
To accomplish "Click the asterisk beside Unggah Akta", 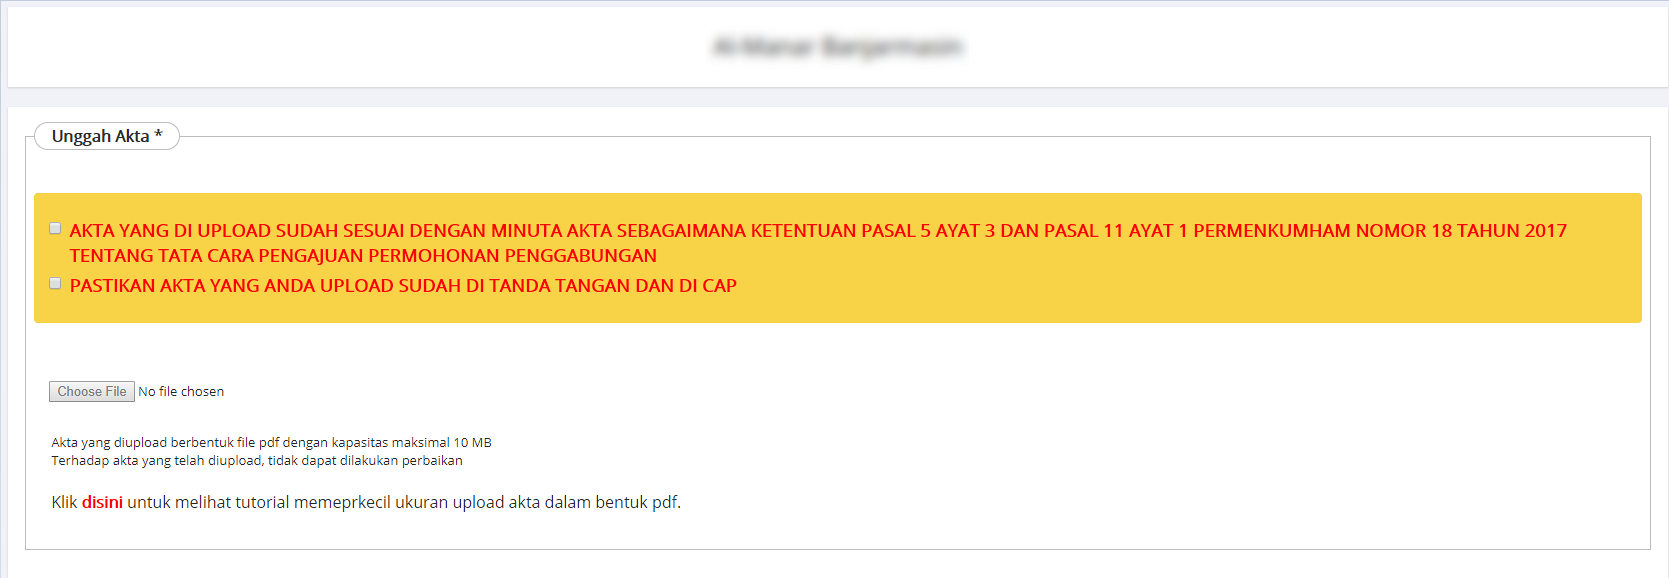I will pyautogui.click(x=158, y=135).
